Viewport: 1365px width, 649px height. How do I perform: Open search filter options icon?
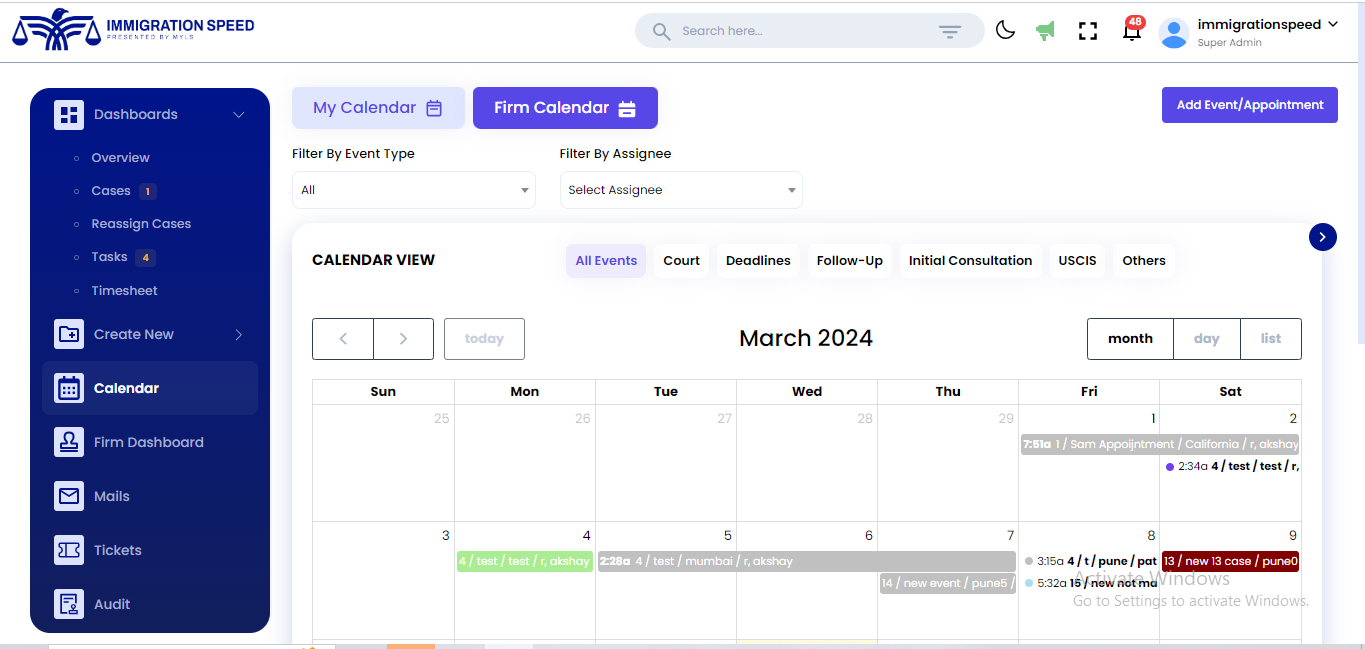tap(949, 32)
